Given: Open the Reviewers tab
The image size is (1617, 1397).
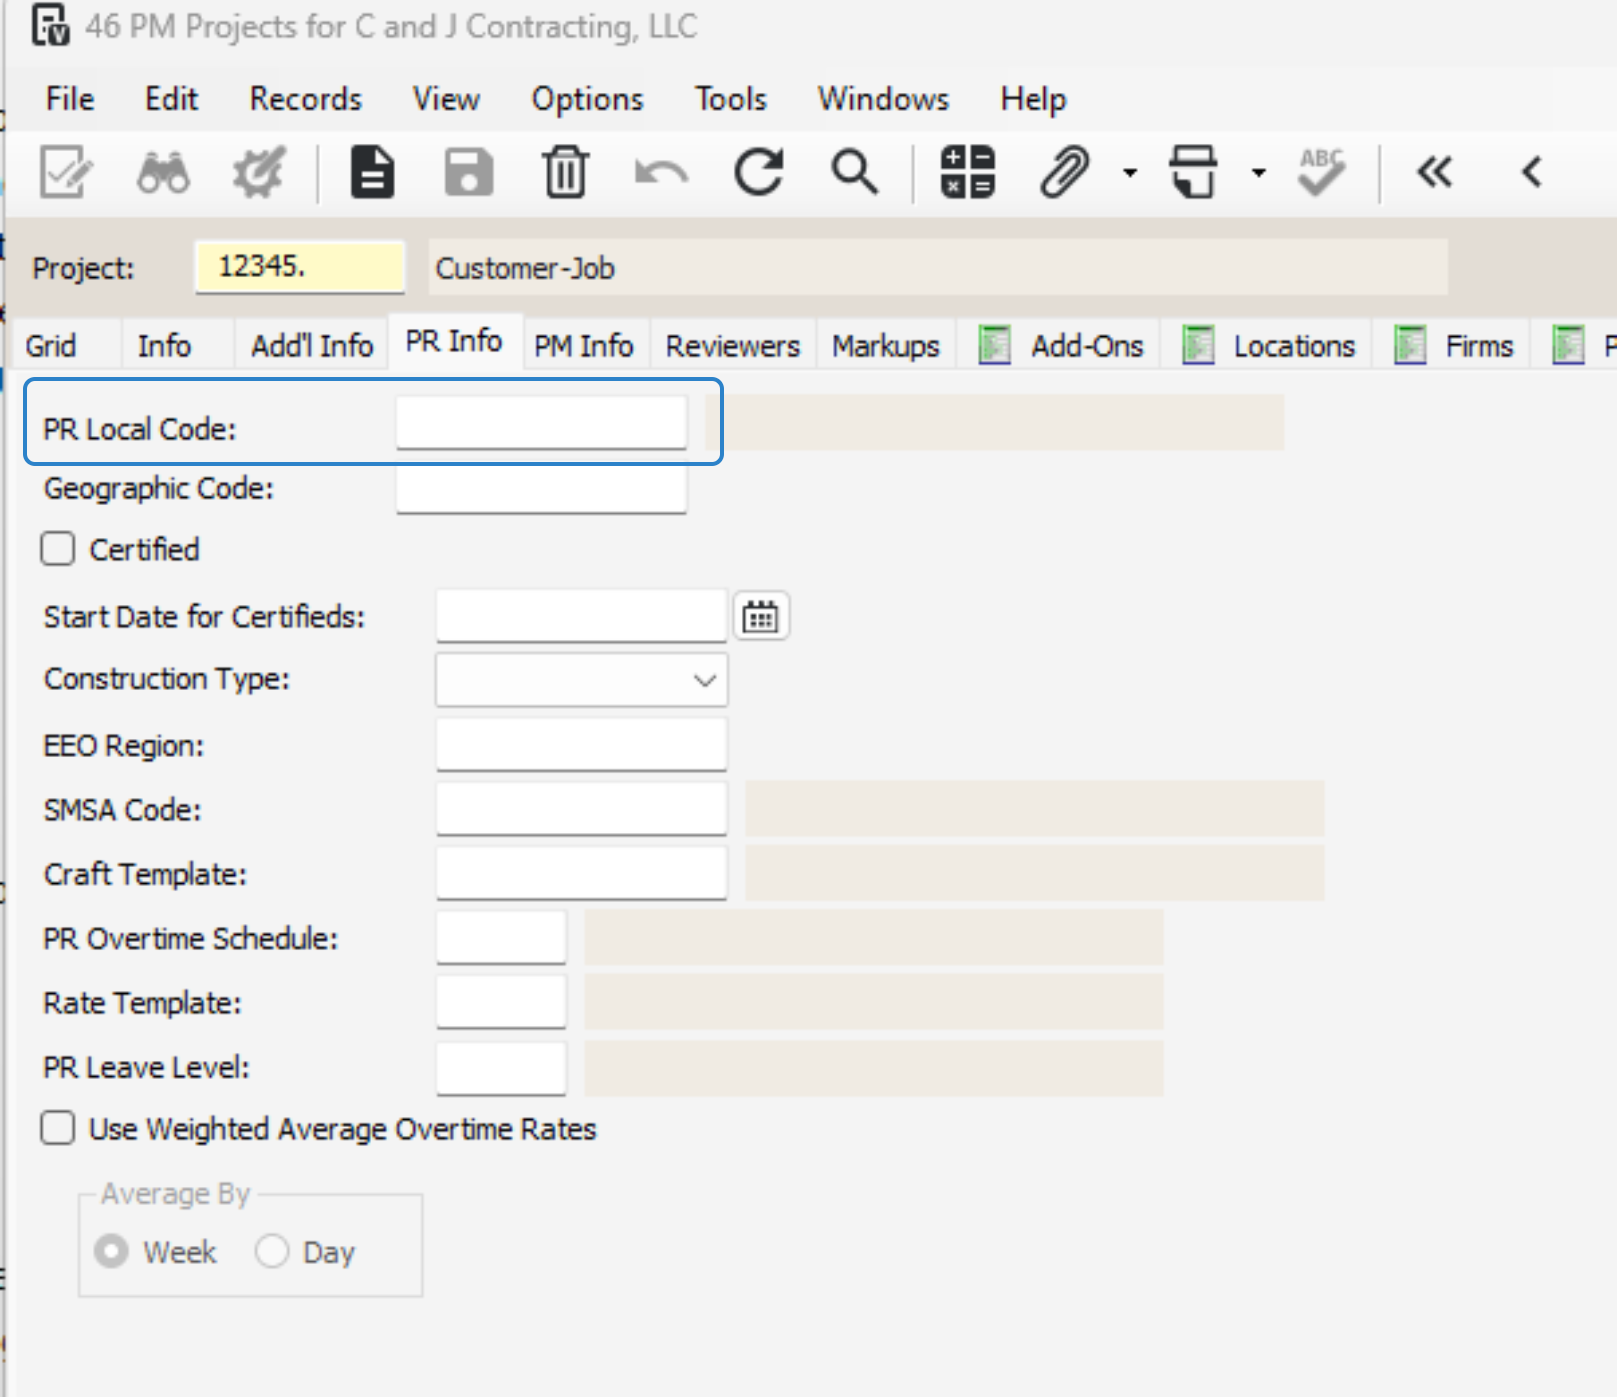Looking at the screenshot, I should pyautogui.click(x=733, y=345).
